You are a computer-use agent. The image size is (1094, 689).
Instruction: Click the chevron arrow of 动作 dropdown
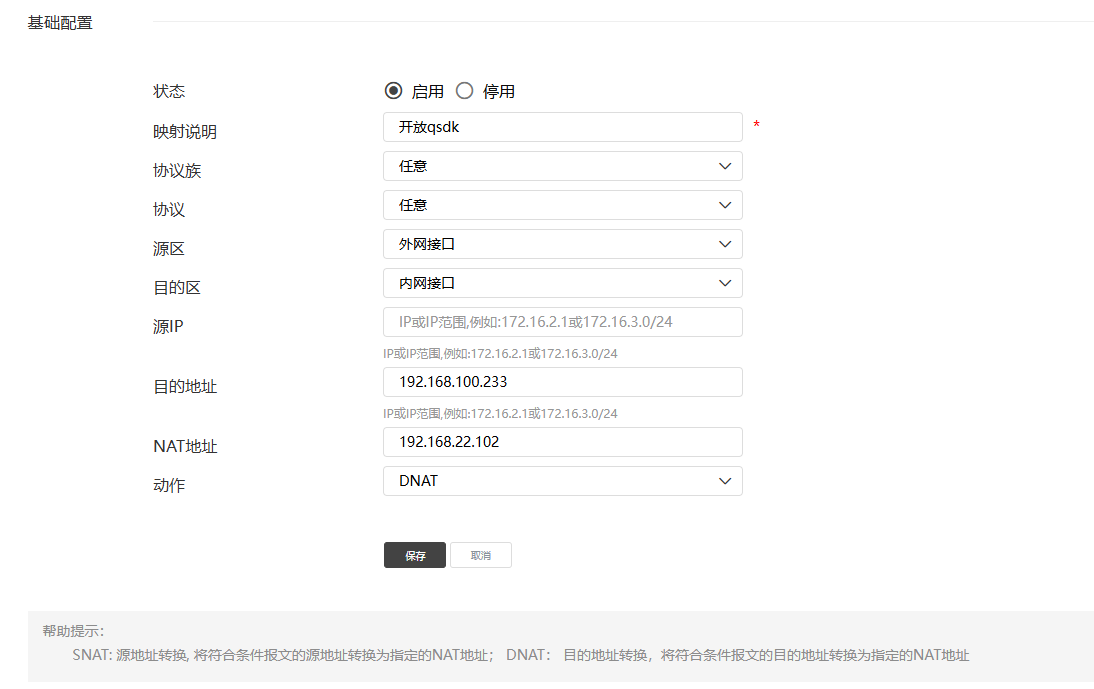(x=725, y=481)
